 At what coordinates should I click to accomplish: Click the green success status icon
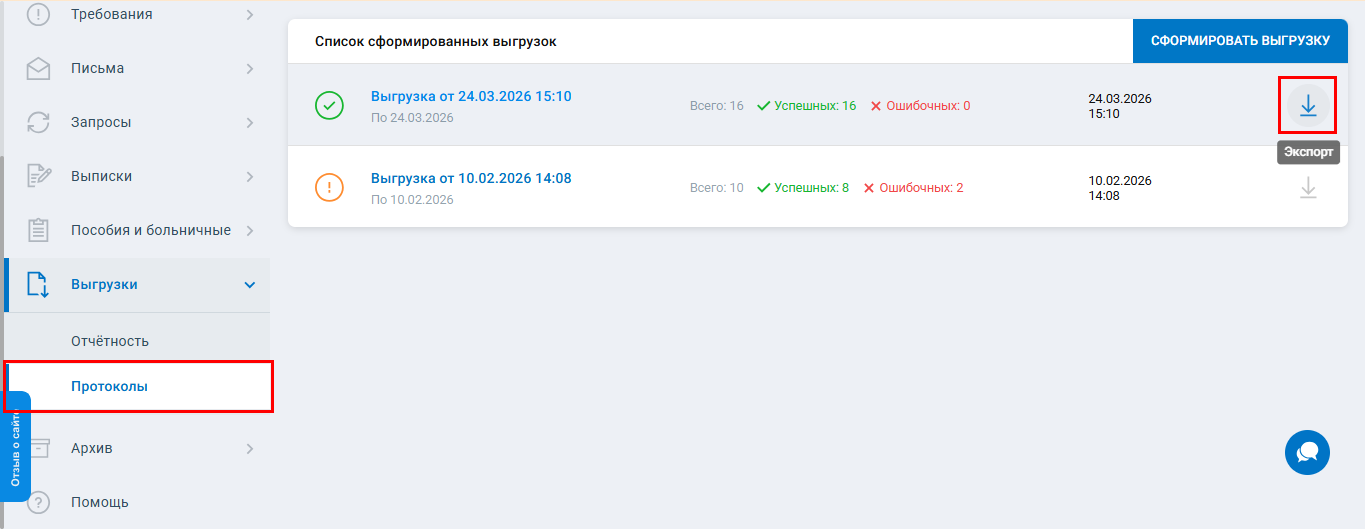point(329,105)
